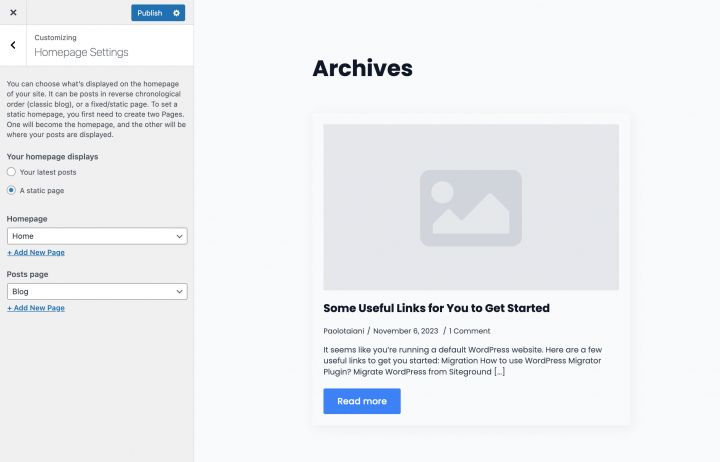Go back using the left chevron arrow

pyautogui.click(x=13, y=45)
